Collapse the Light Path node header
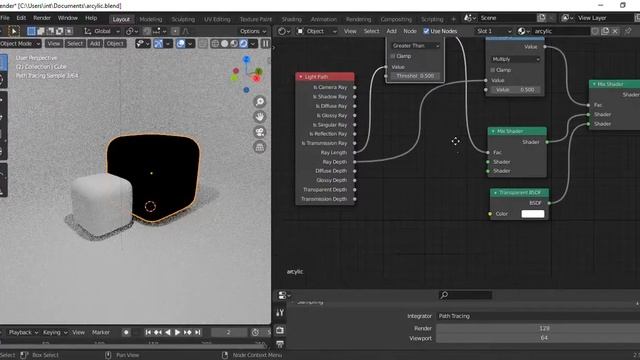 301,77
